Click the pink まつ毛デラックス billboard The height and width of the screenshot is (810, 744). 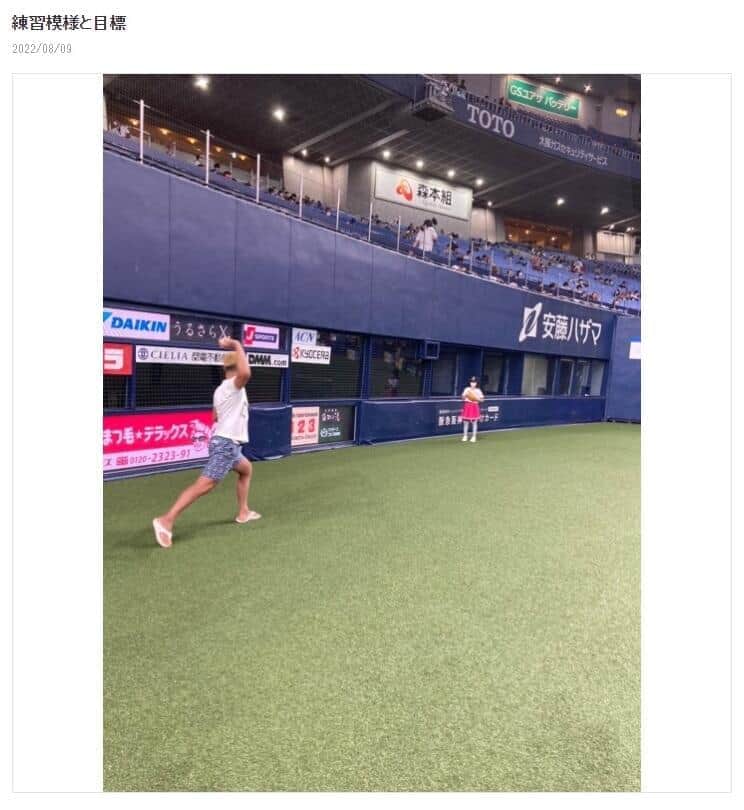tap(158, 441)
